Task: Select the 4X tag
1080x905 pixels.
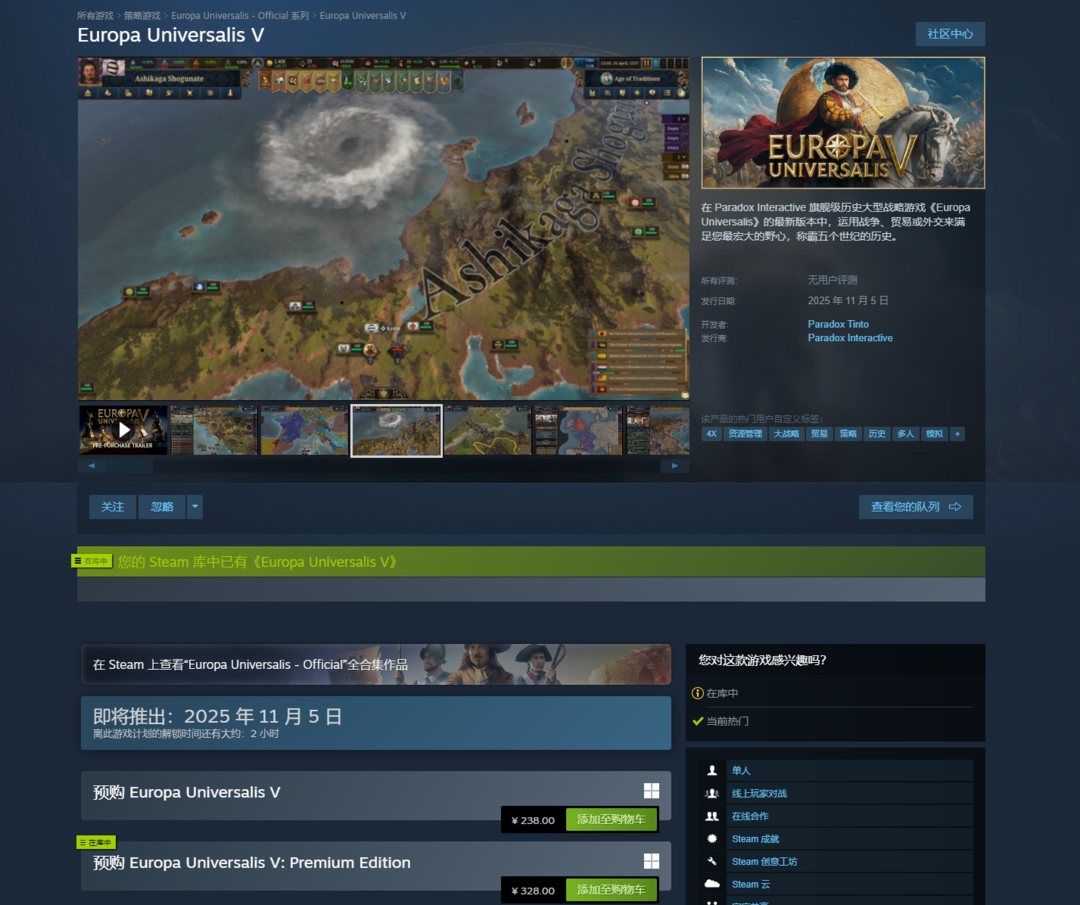Action: (x=712, y=434)
